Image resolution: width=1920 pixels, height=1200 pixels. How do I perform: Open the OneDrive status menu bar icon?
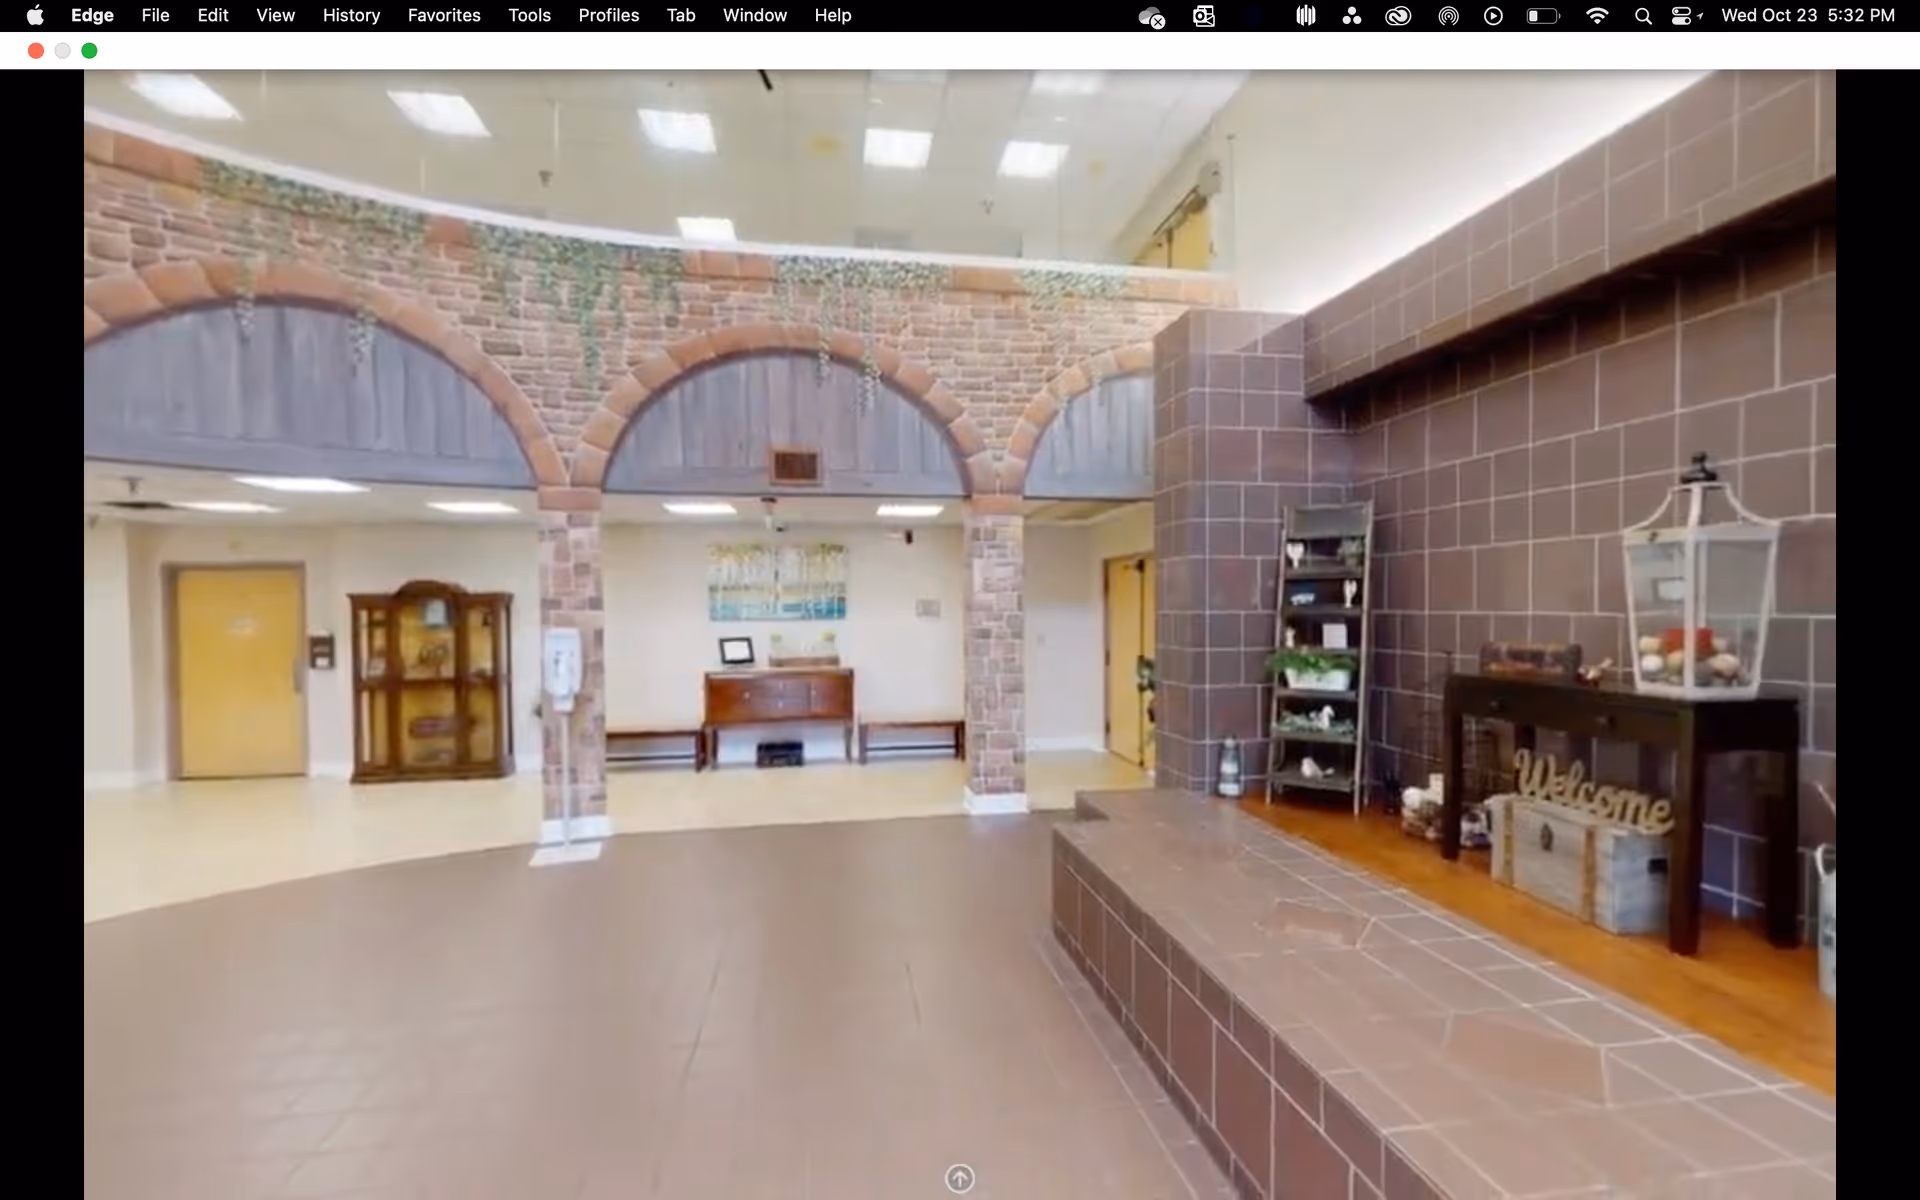tap(1151, 16)
